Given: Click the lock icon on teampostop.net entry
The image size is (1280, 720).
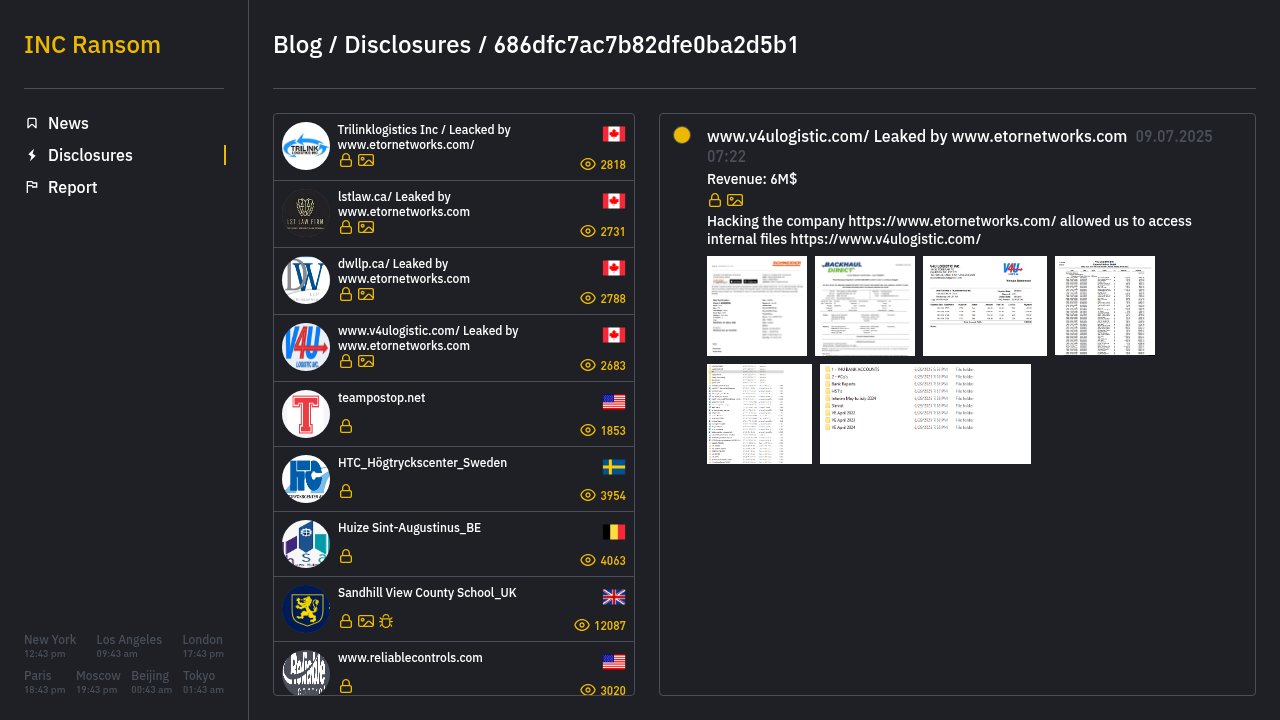Looking at the screenshot, I should [346, 426].
